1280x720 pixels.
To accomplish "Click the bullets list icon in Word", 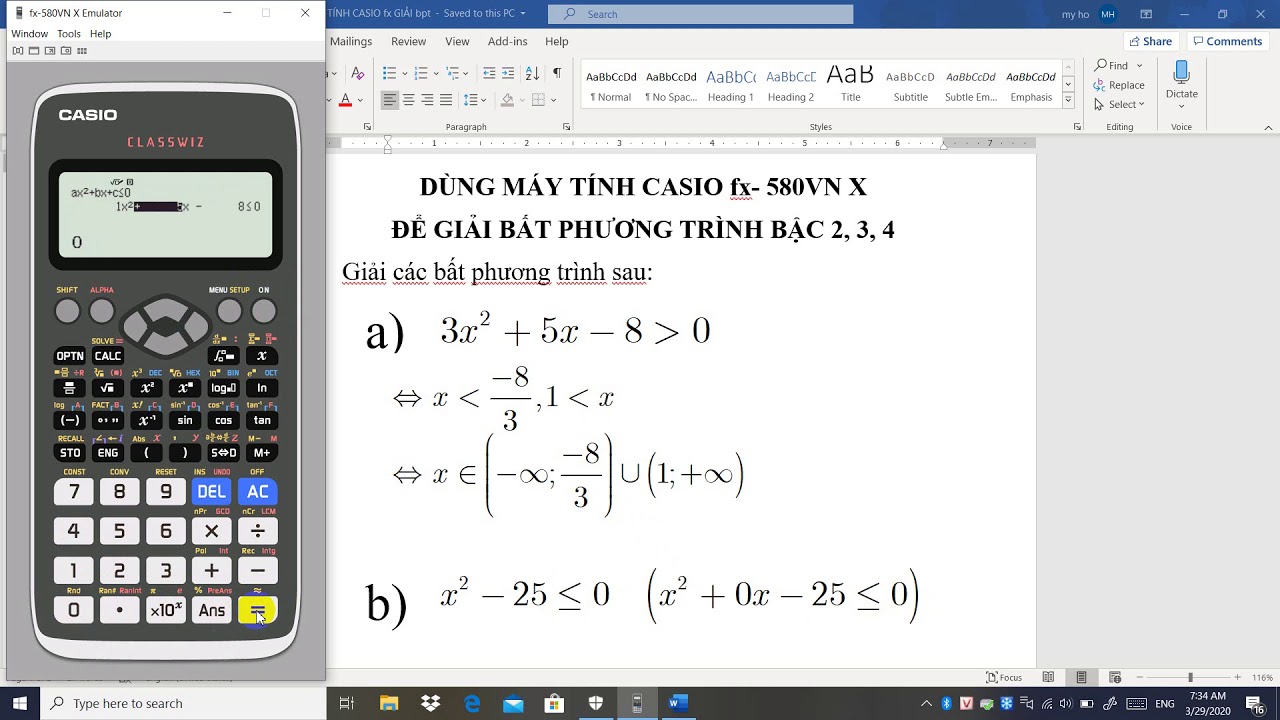I will pos(390,73).
